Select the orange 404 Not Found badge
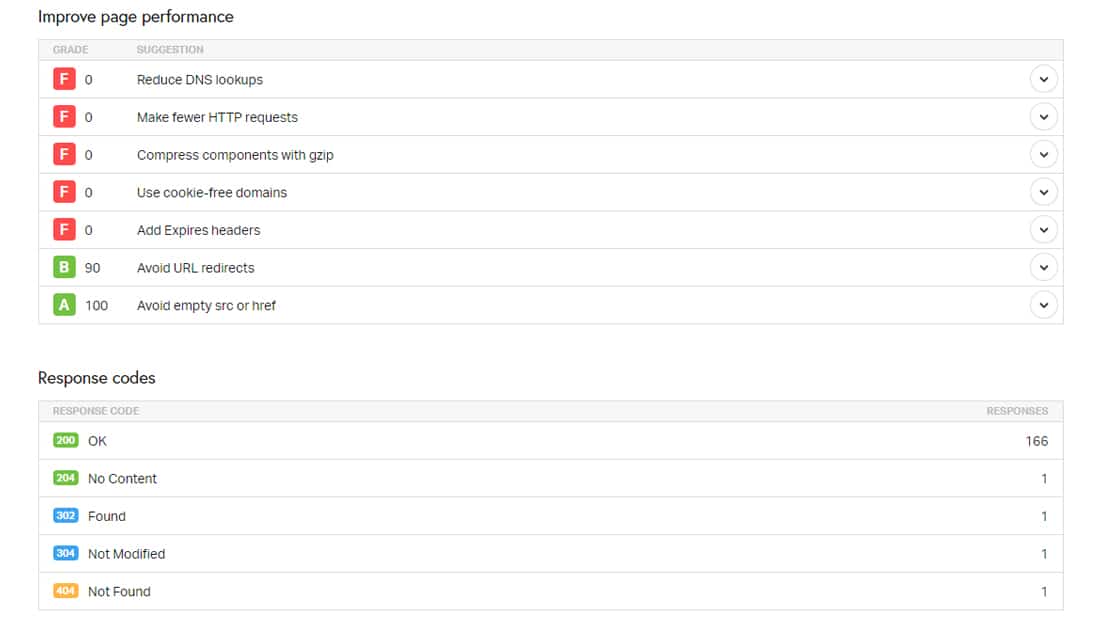 65,591
